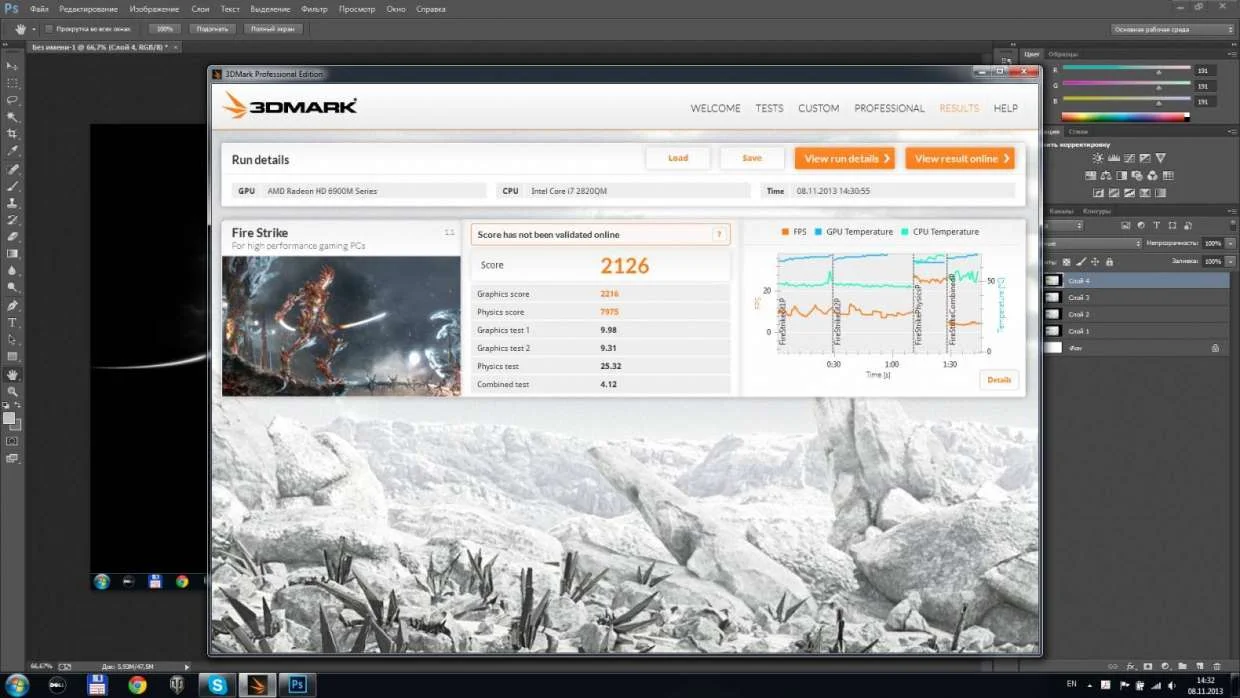1240x698 pixels.
Task: Select the Brush tool
Action: click(13, 186)
